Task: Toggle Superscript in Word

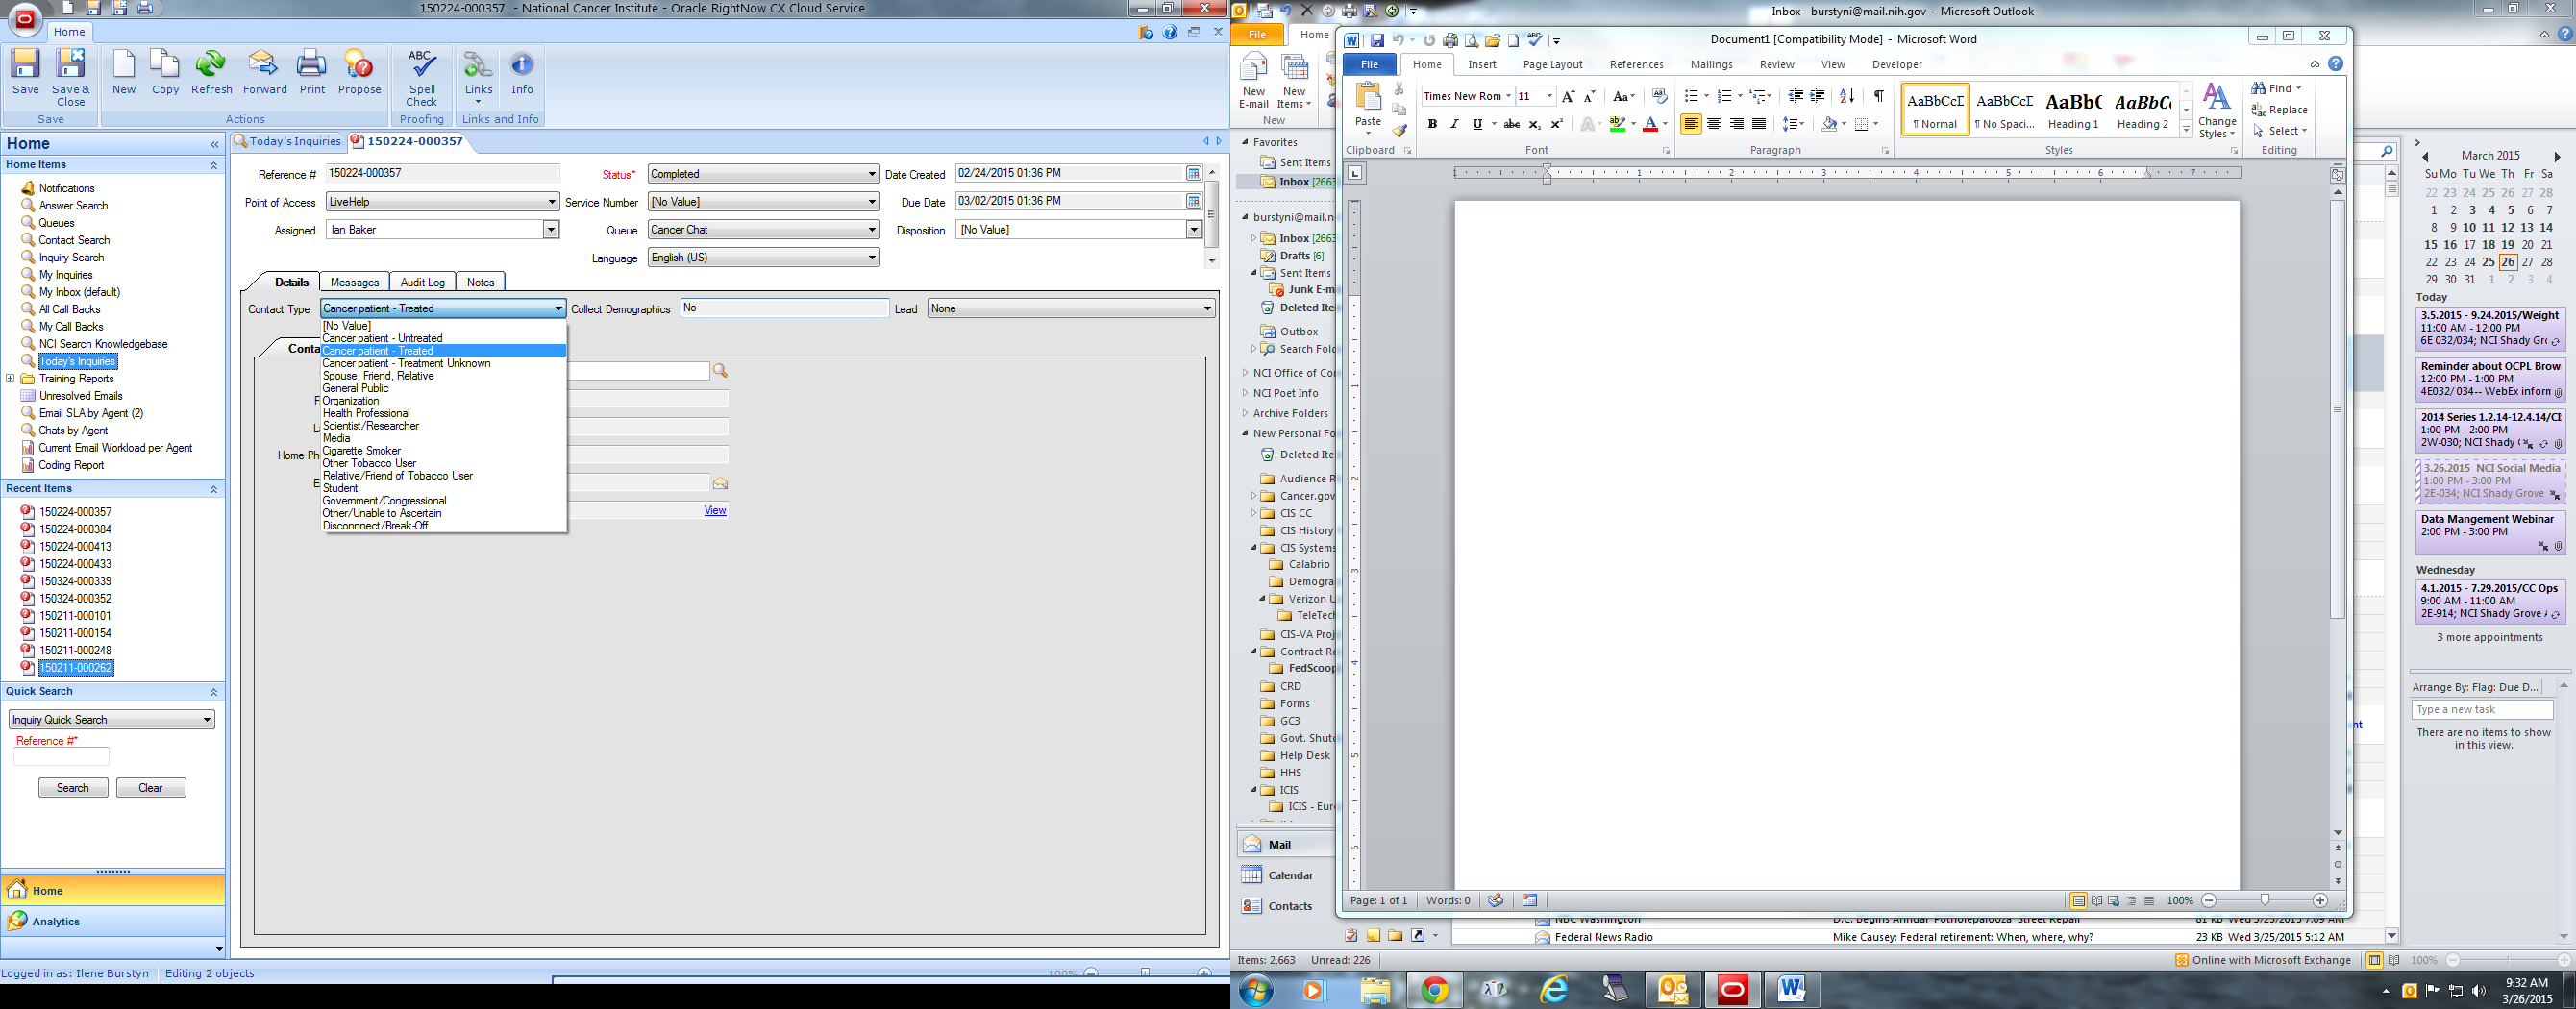Action: click(x=1557, y=124)
